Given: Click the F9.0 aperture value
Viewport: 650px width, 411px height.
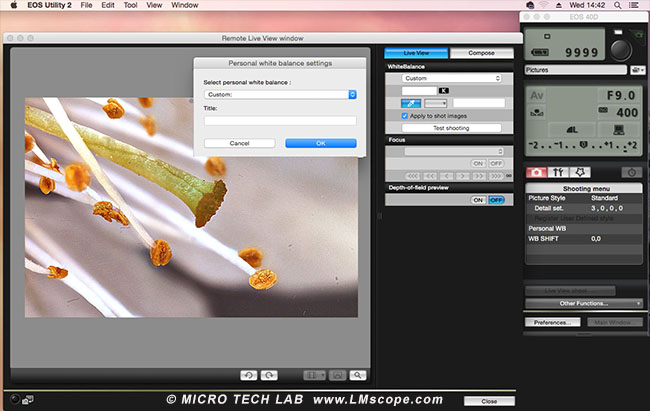Looking at the screenshot, I should (x=621, y=95).
